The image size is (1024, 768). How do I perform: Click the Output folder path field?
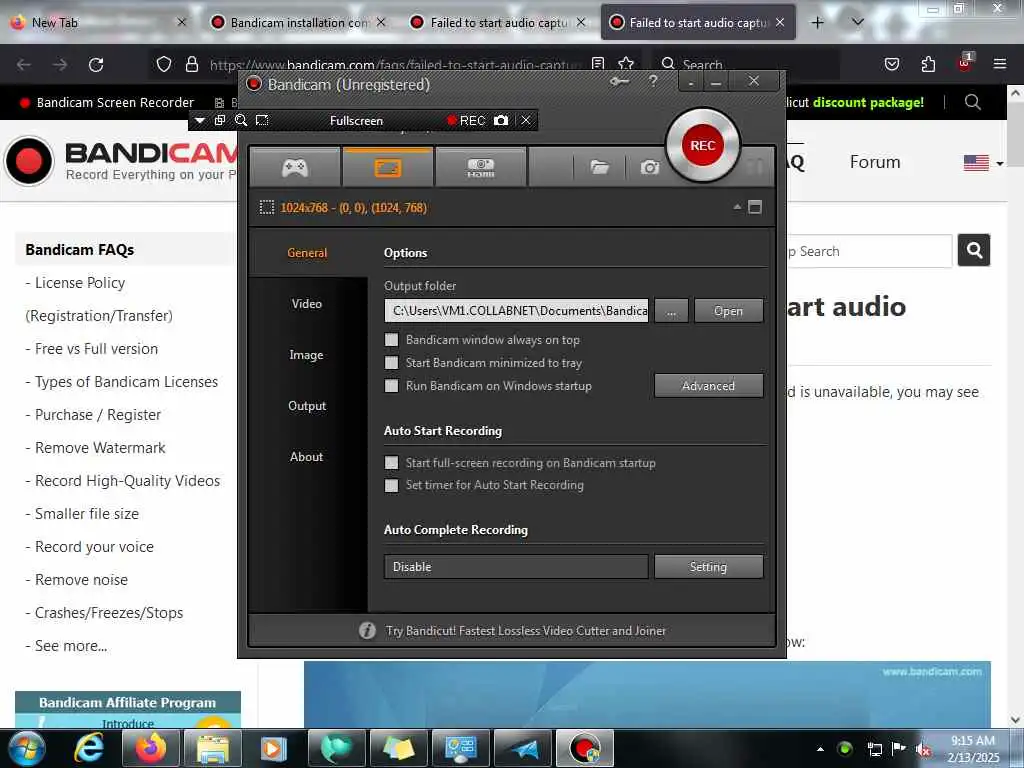coord(516,311)
